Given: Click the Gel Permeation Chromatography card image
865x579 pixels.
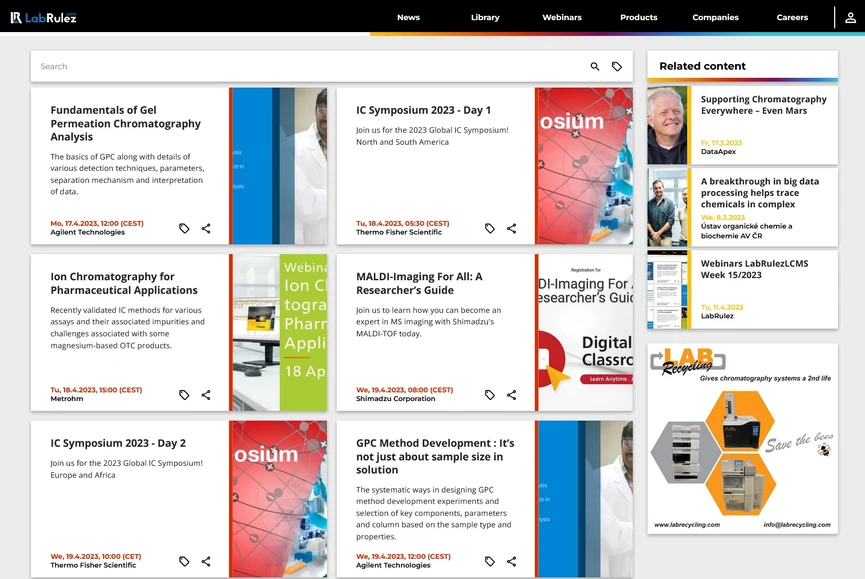Looking at the screenshot, I should pos(280,166).
